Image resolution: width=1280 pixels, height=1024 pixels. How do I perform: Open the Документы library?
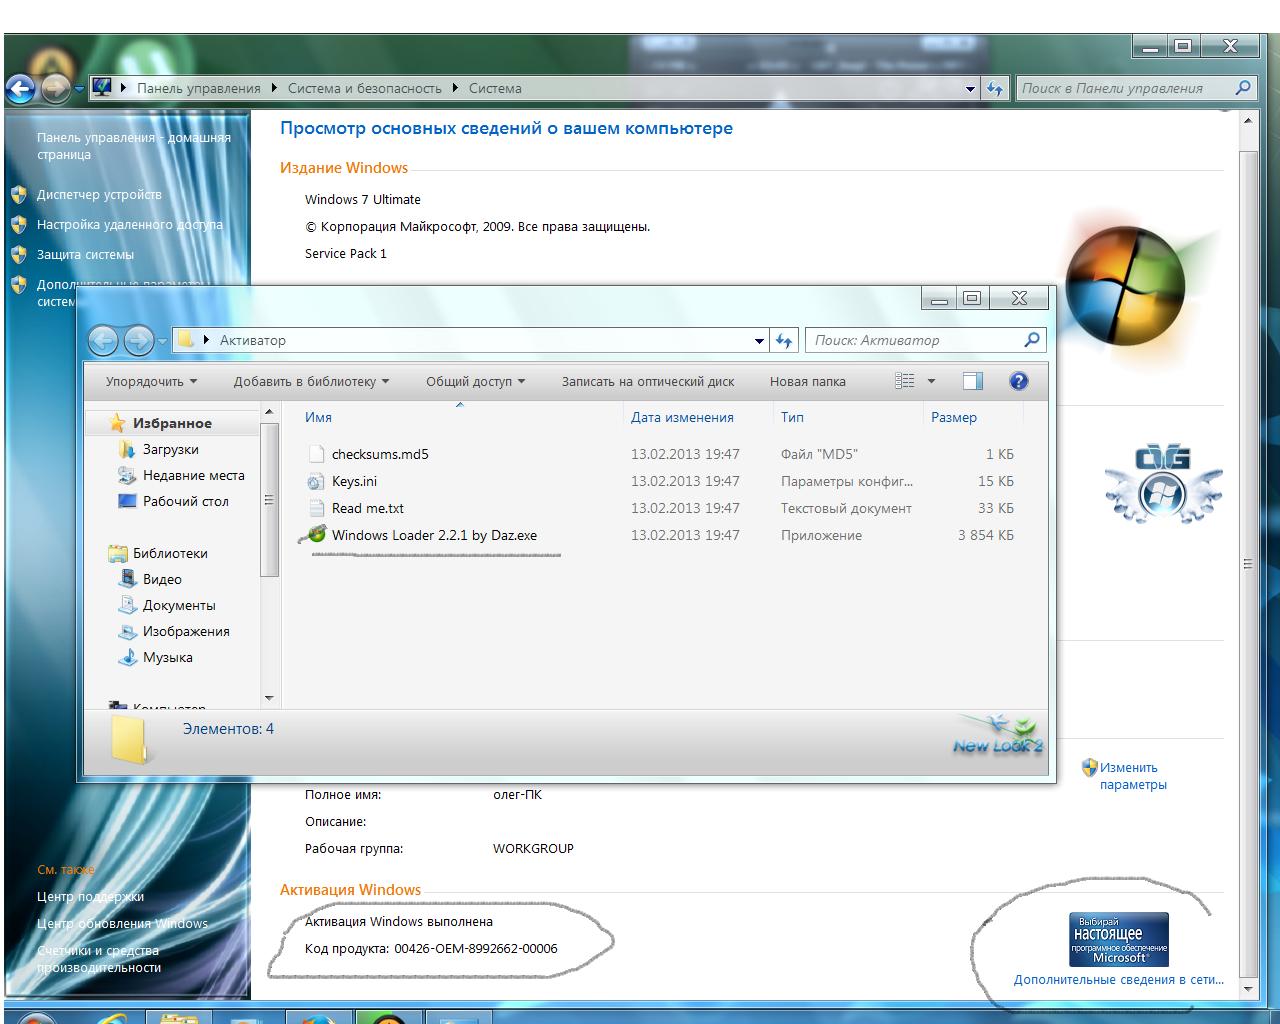[x=178, y=605]
